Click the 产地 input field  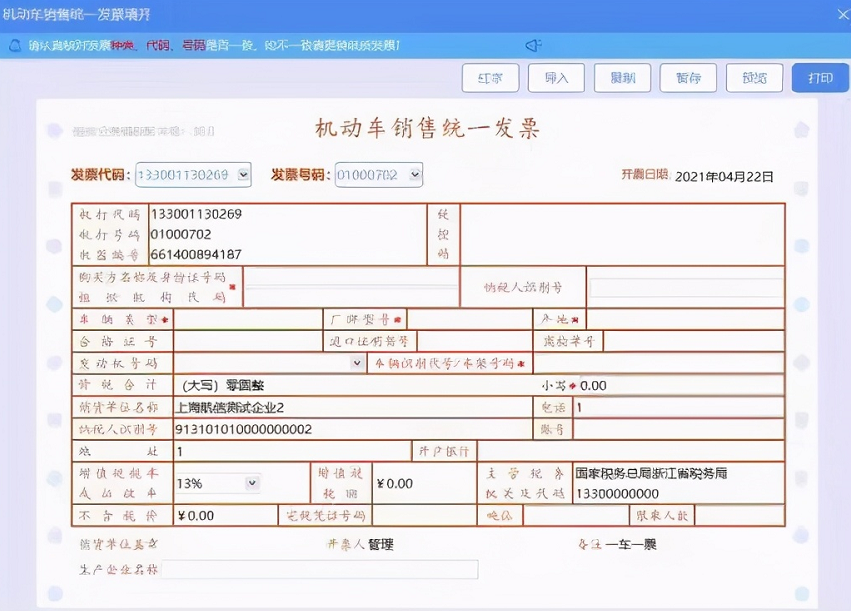685,319
